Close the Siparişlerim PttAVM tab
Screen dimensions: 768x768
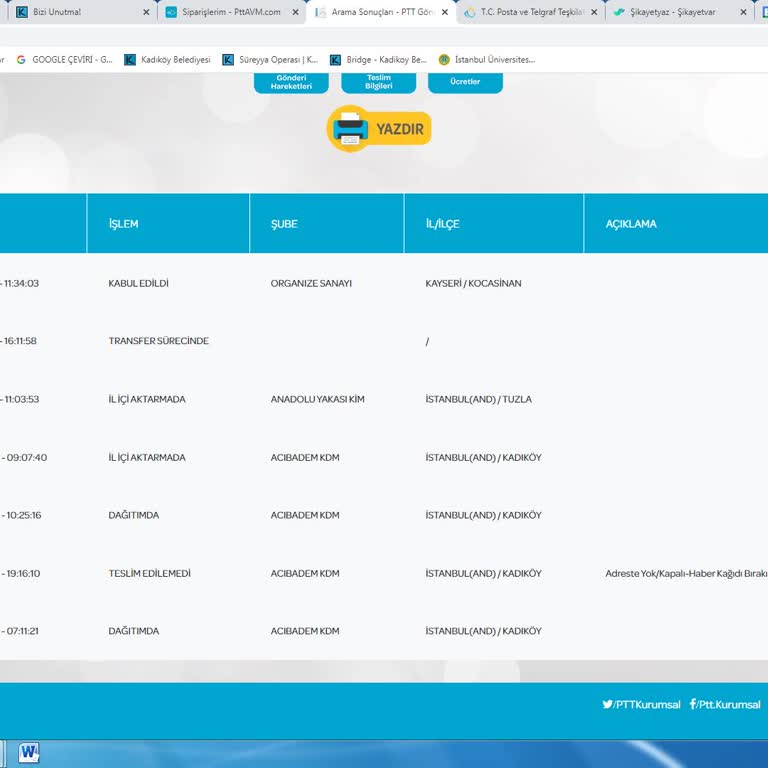point(295,13)
